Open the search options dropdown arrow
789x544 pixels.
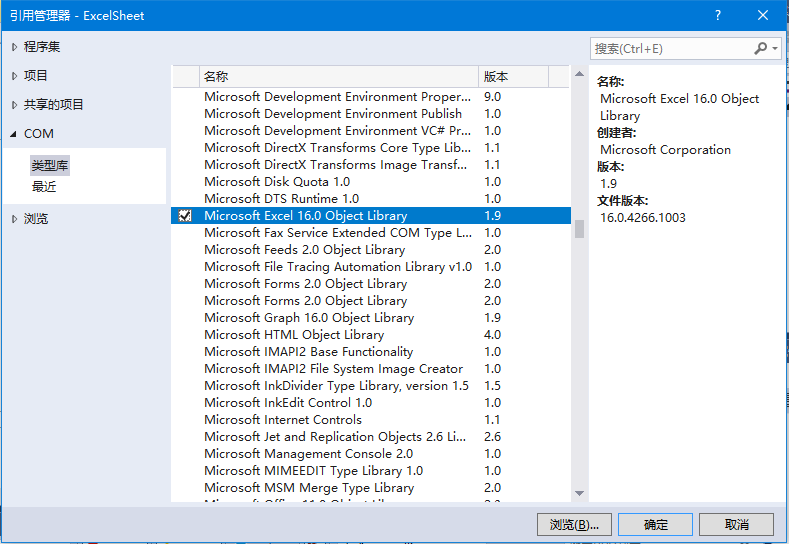[775, 49]
